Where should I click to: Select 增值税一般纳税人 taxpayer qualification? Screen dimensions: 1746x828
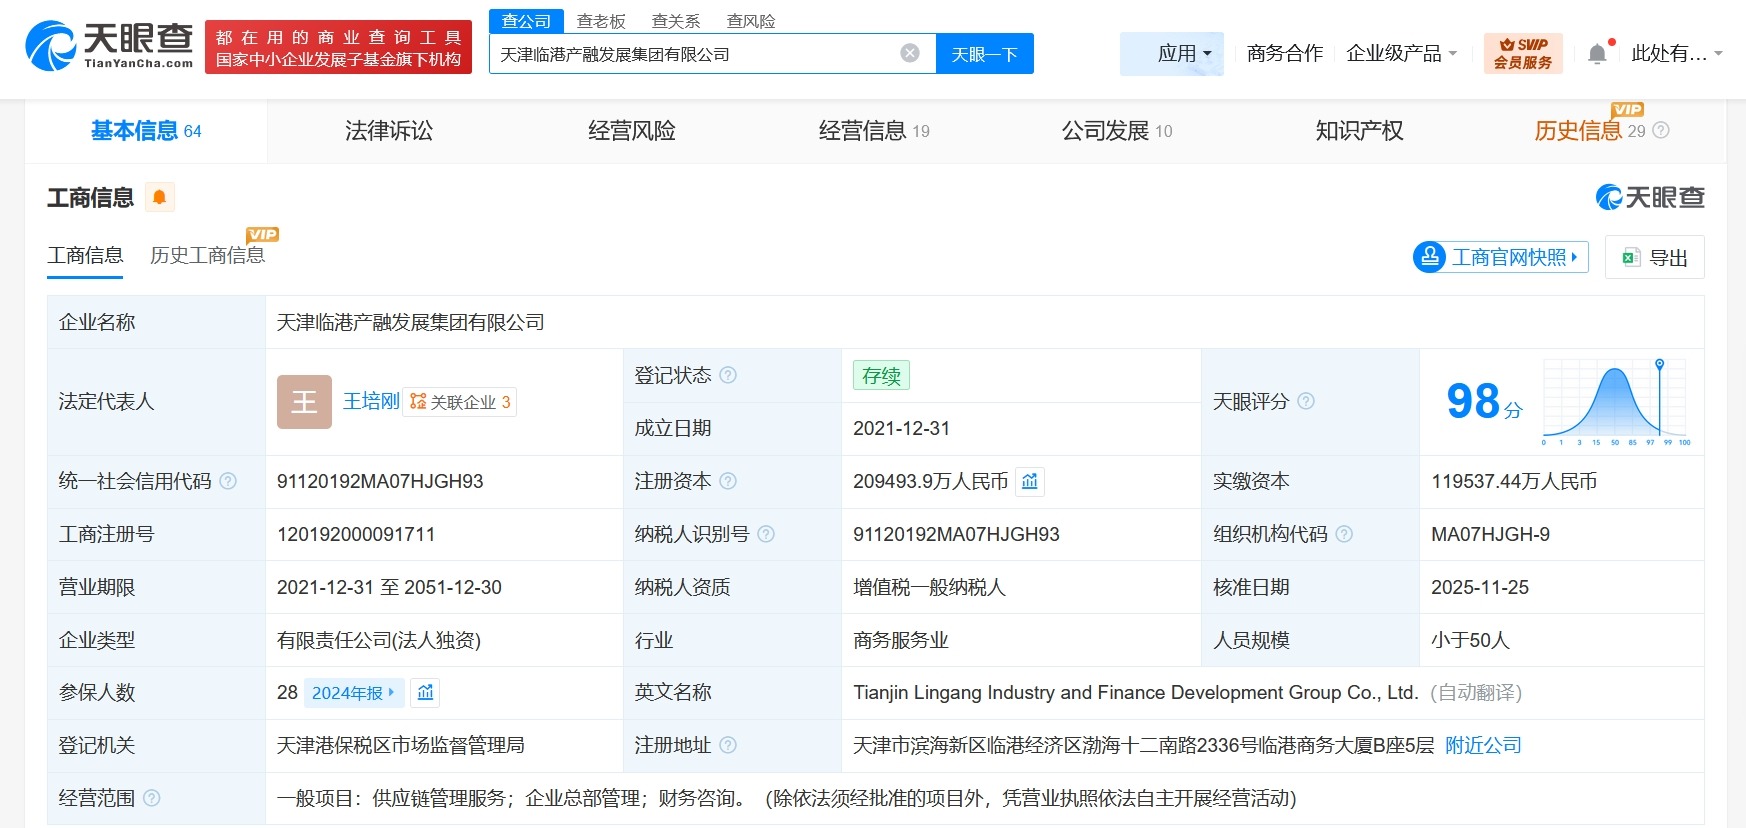(929, 587)
